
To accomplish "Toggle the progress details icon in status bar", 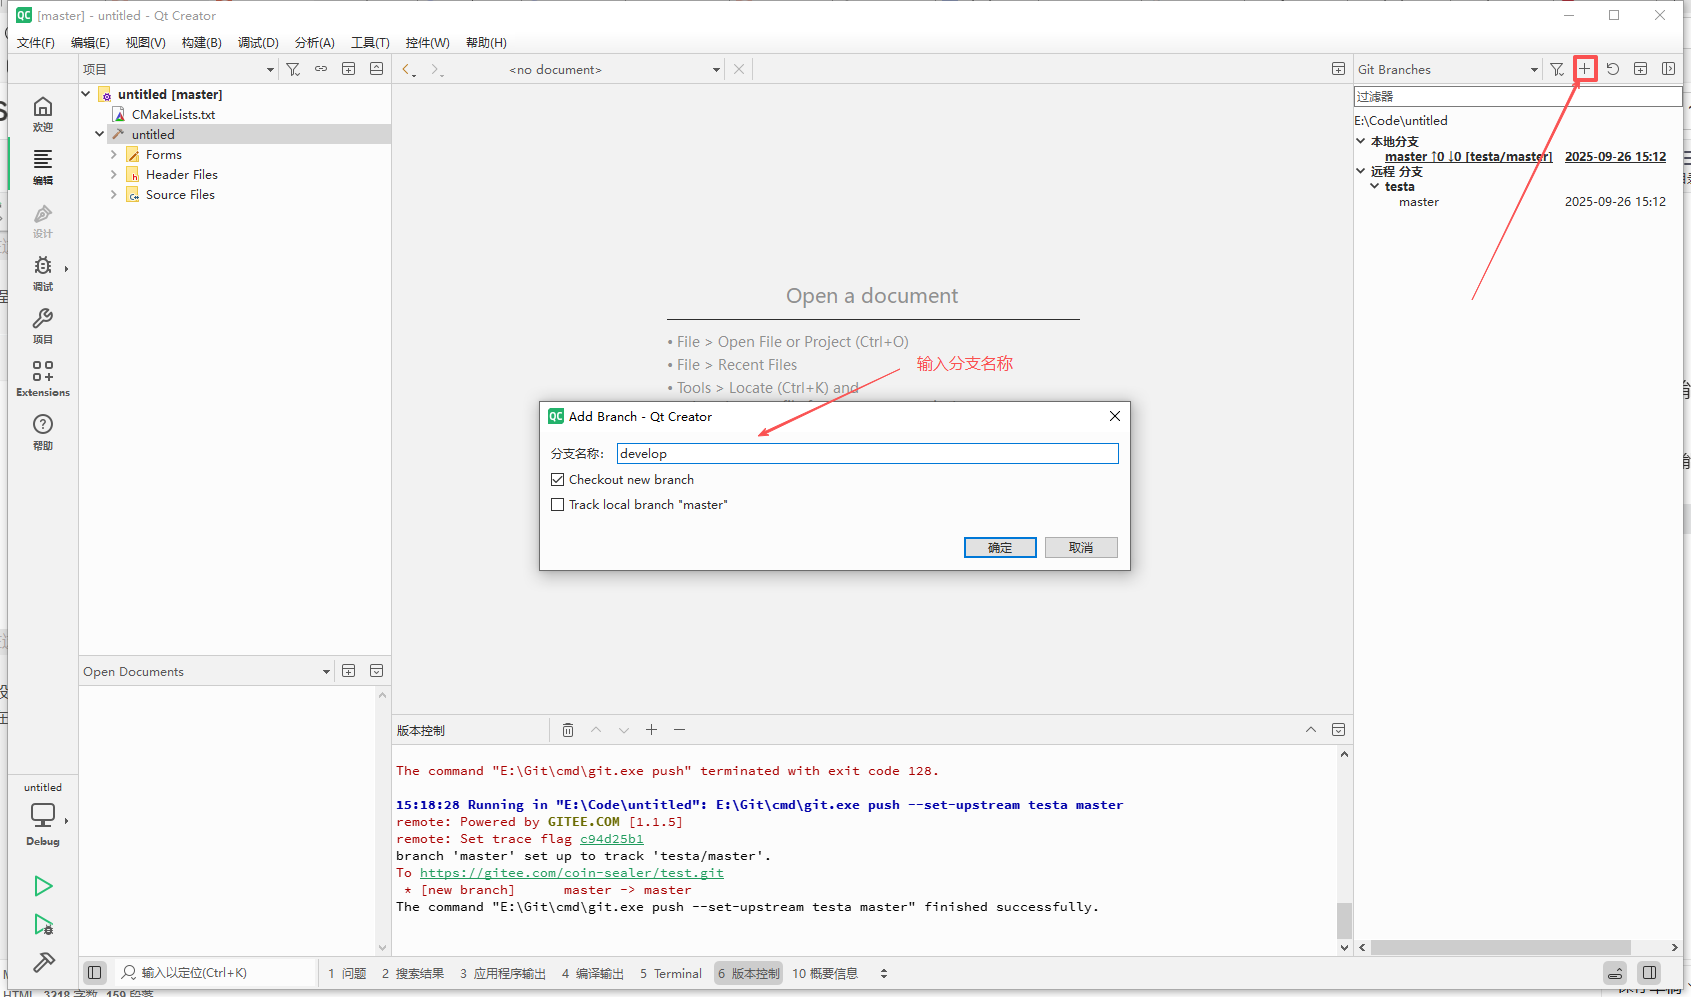I will click(x=1615, y=972).
